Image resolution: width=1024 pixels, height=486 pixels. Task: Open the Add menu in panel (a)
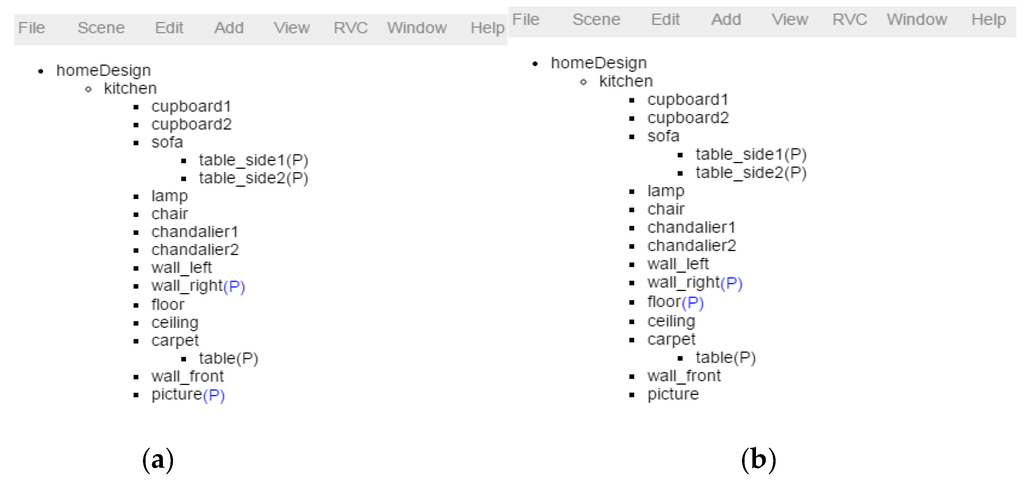(229, 28)
